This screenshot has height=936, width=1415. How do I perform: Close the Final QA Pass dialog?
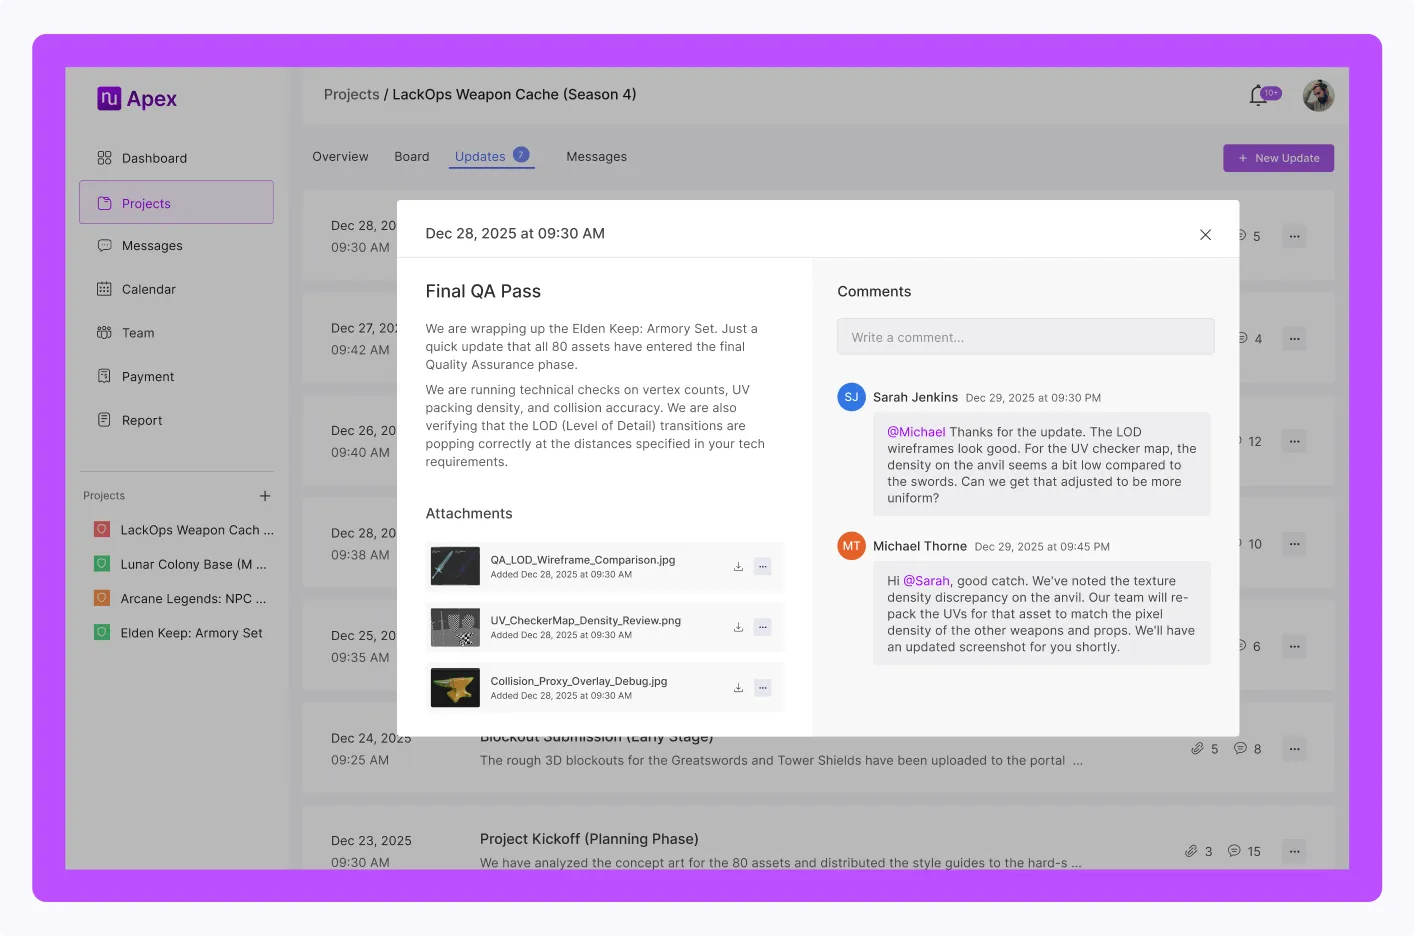1205,234
